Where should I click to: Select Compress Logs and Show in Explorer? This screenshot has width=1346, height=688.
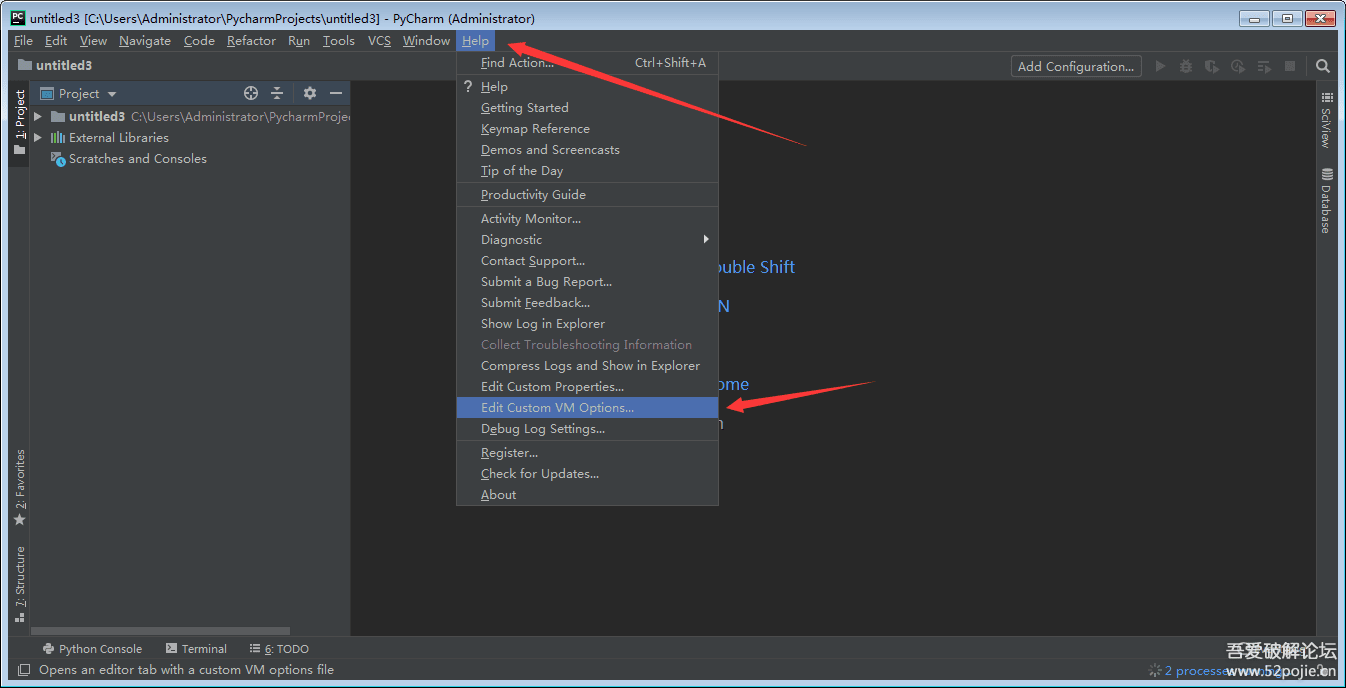point(587,366)
